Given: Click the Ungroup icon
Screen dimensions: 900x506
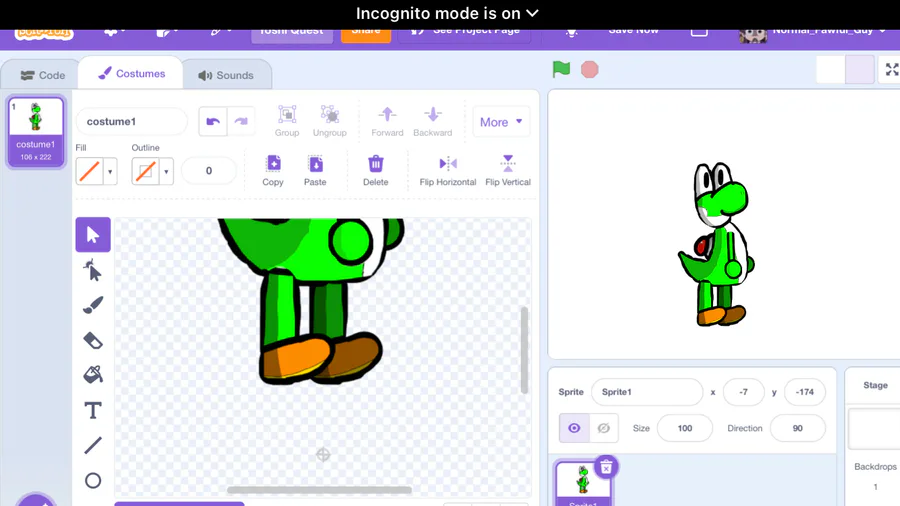Looking at the screenshot, I should 329,121.
